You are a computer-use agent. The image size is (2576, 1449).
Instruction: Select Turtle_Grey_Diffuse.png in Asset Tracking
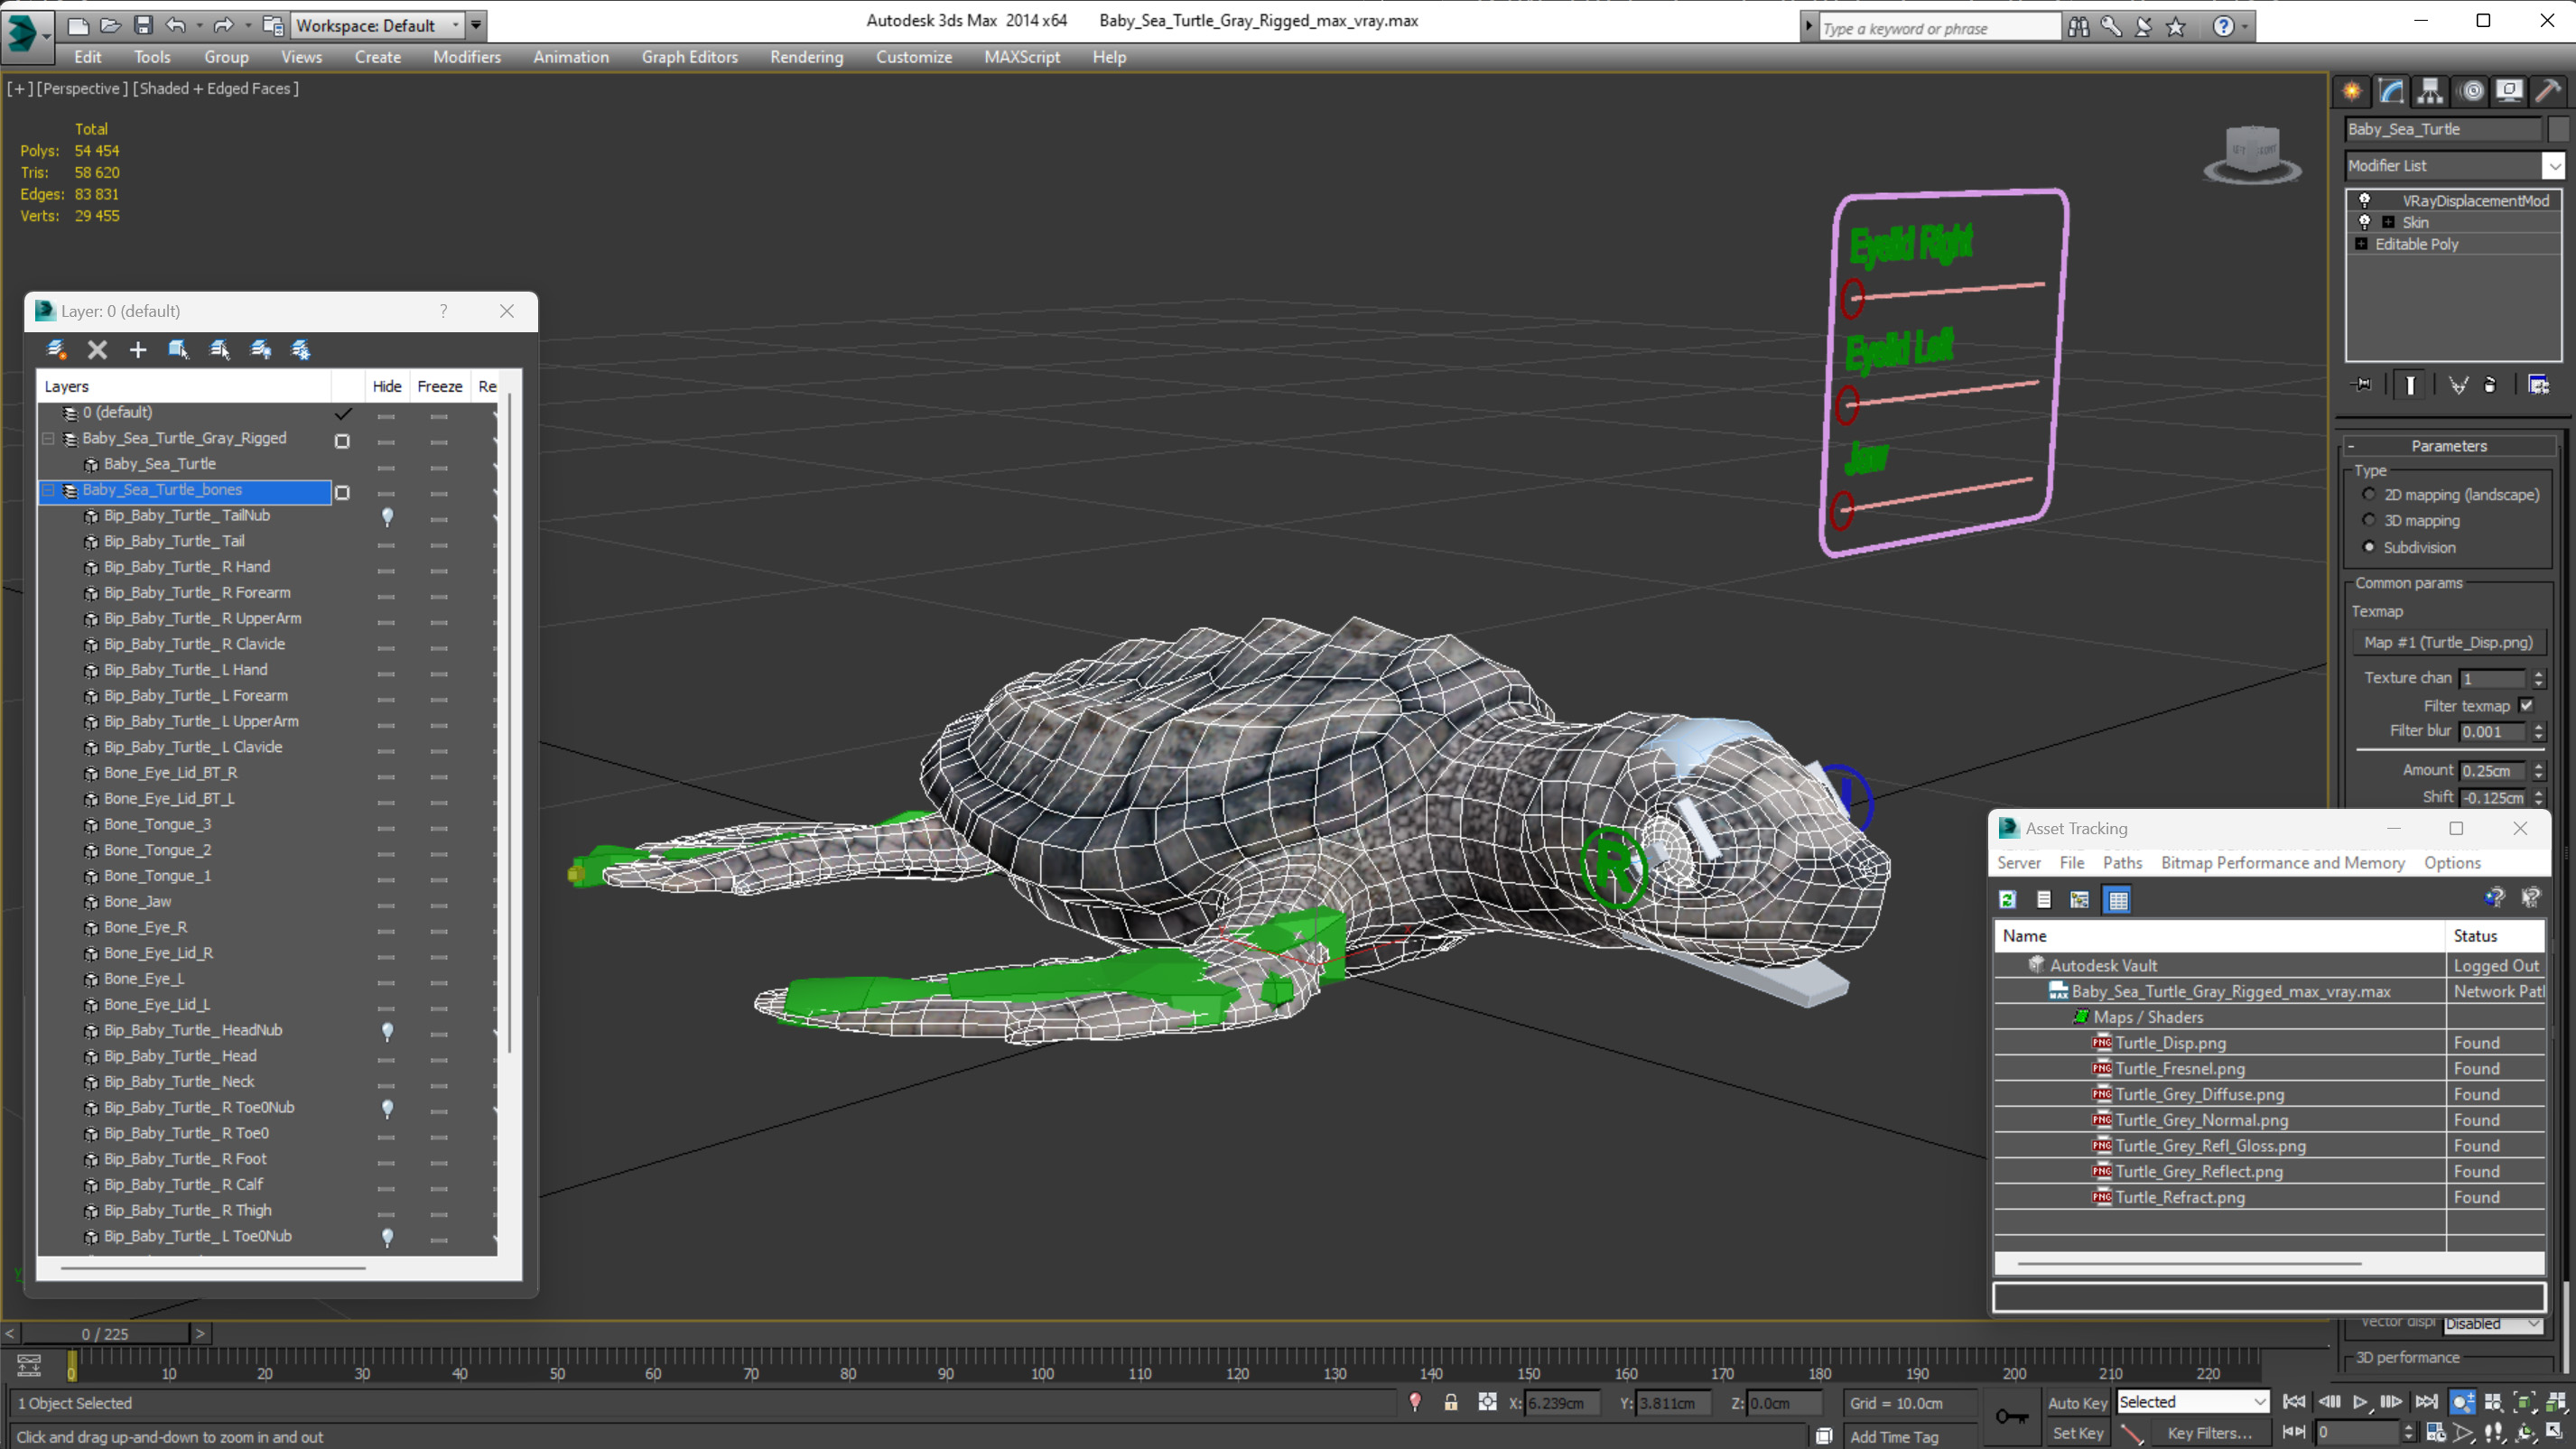(x=2199, y=1094)
